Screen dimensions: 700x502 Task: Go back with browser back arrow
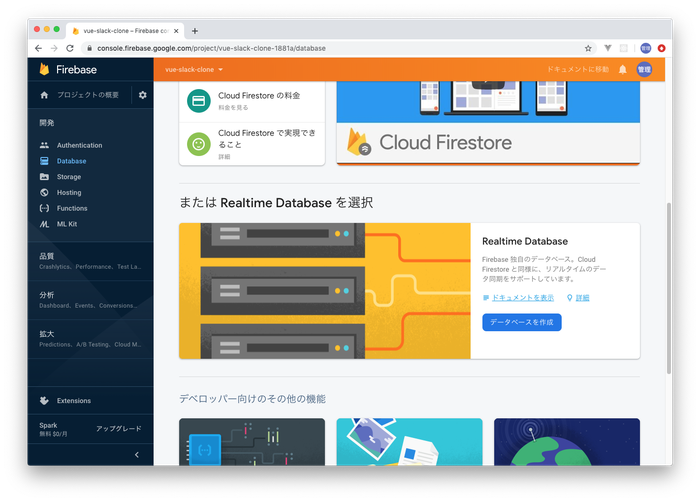[38, 48]
